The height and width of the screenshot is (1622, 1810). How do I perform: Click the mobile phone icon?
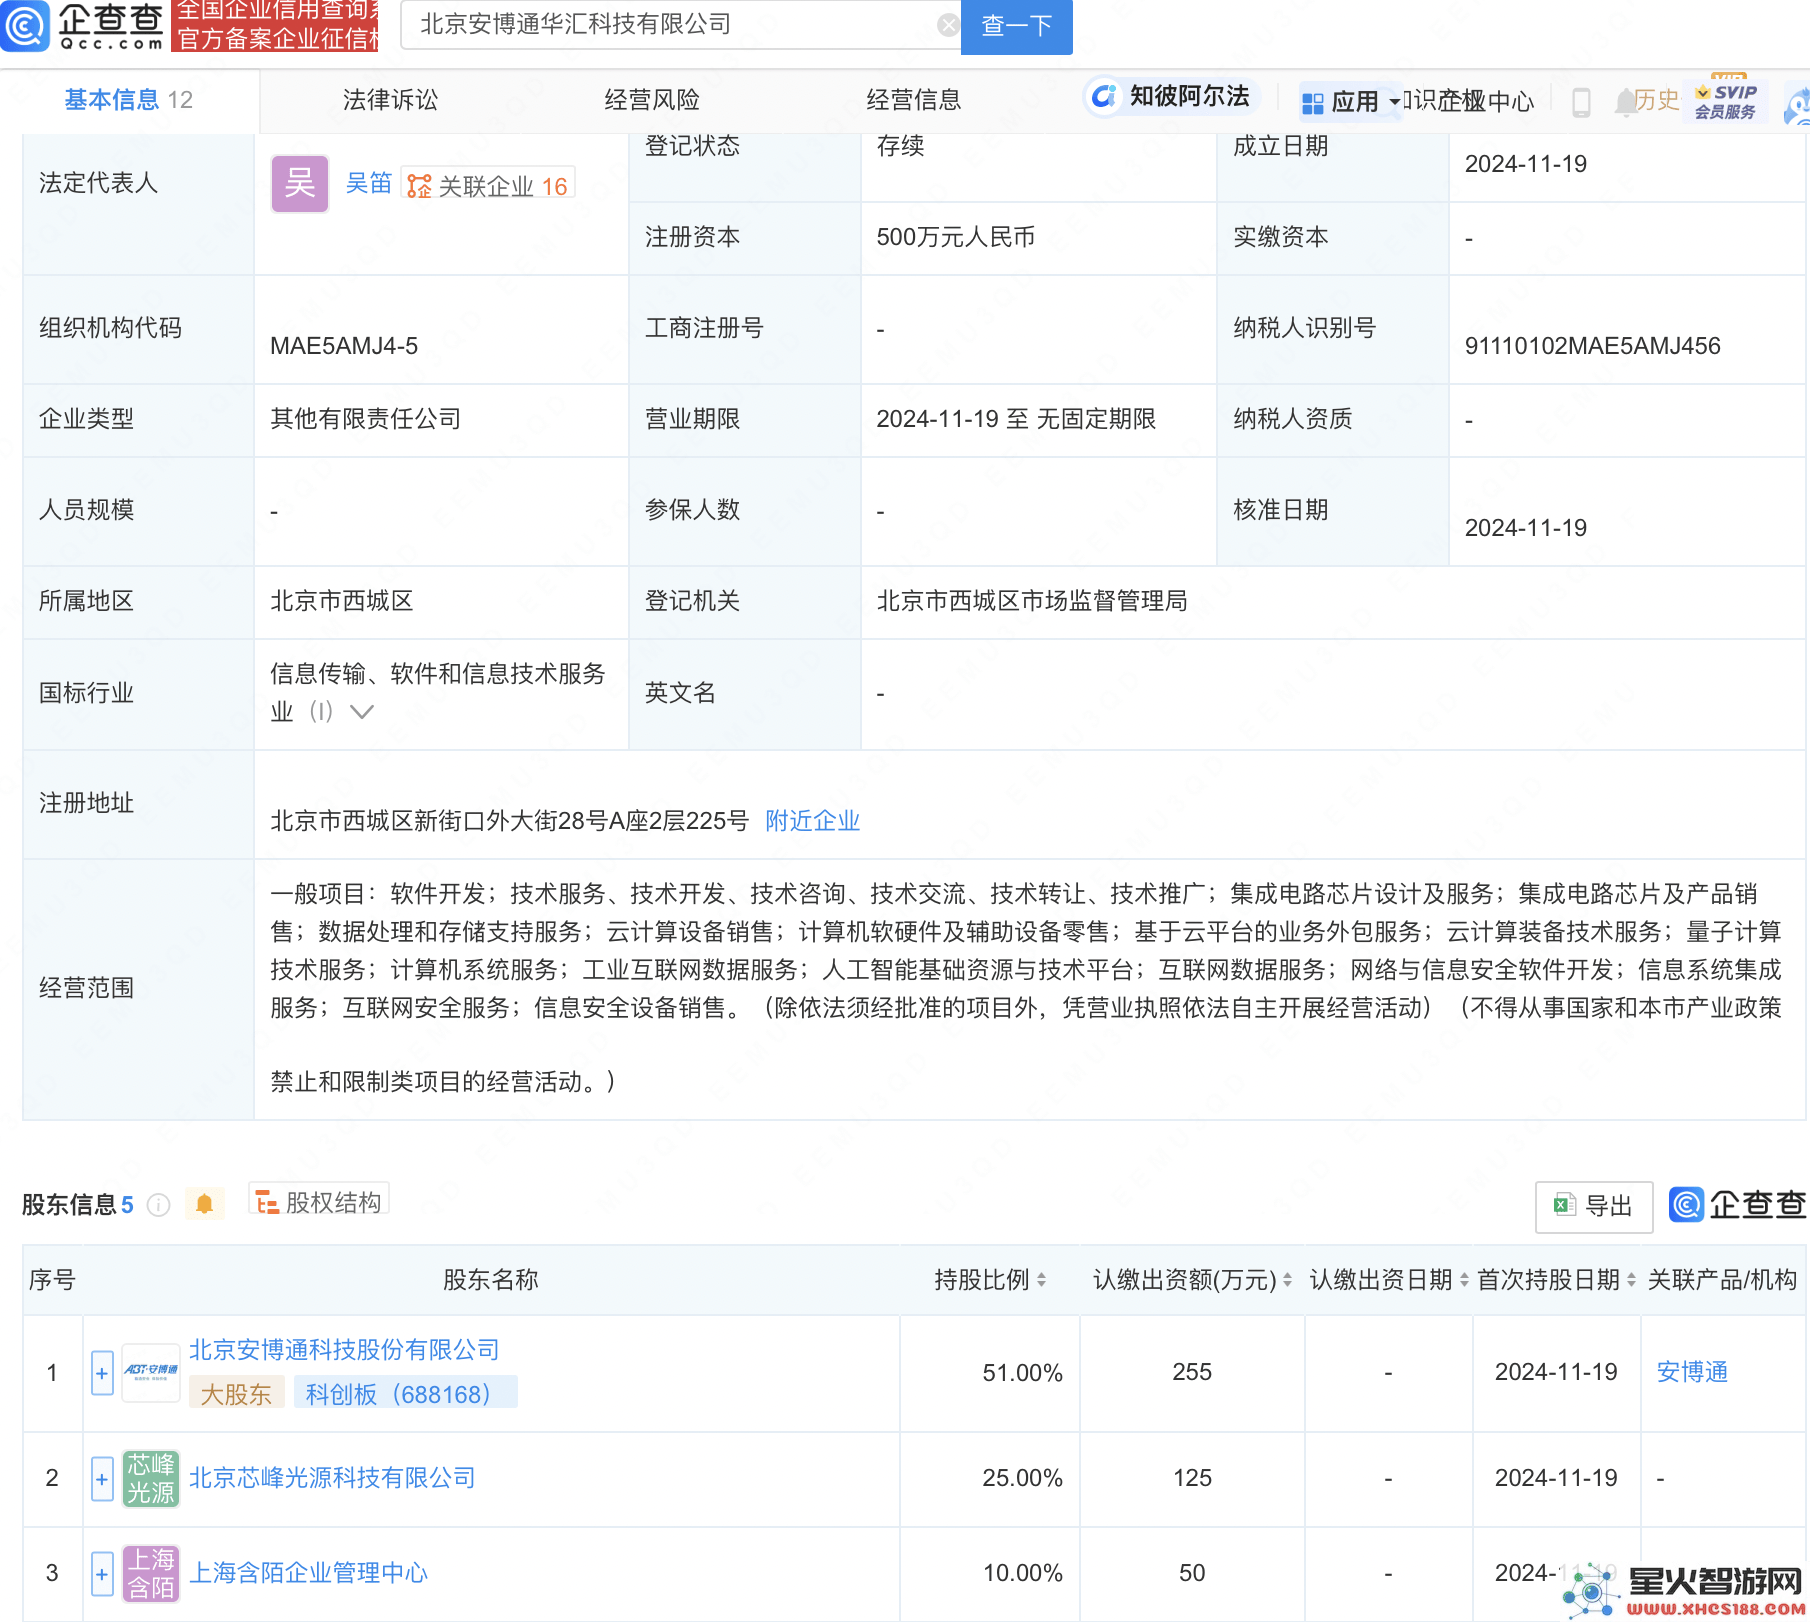[1581, 102]
